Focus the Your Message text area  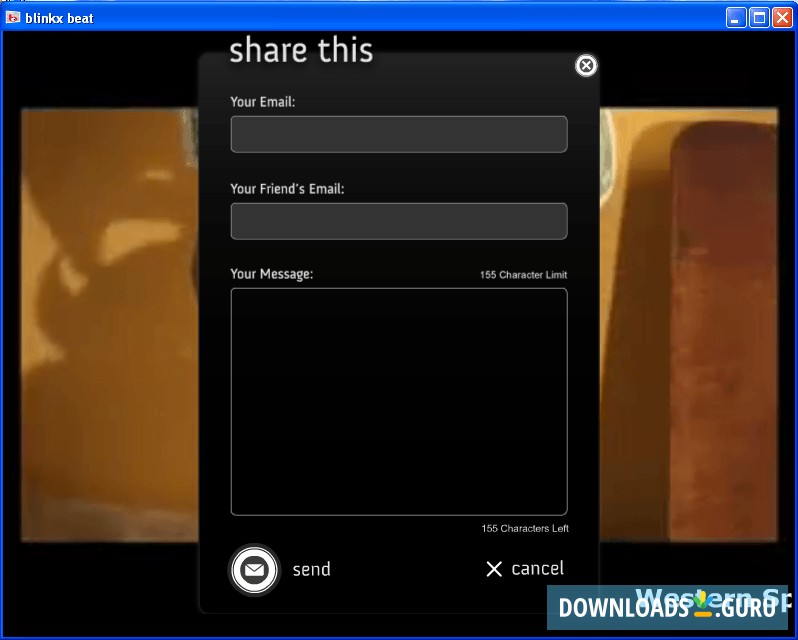point(399,402)
